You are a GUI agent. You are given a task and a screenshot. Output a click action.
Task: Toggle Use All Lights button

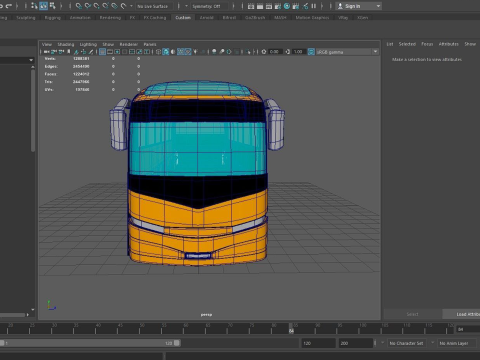[195, 52]
